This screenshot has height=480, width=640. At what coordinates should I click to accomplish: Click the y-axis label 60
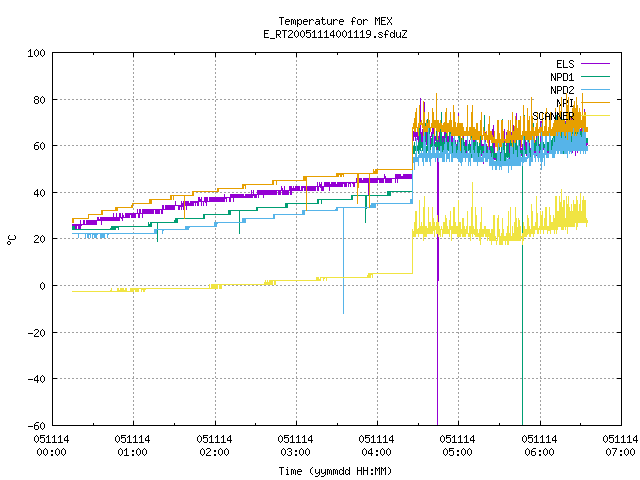coord(39,146)
